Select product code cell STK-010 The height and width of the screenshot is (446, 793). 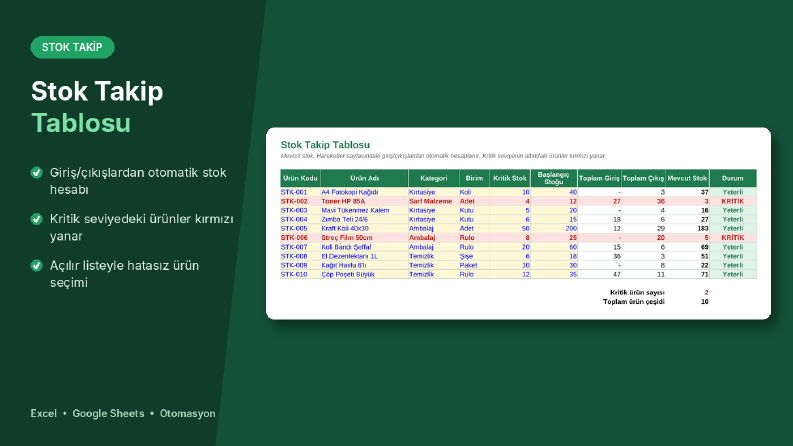[x=300, y=275]
